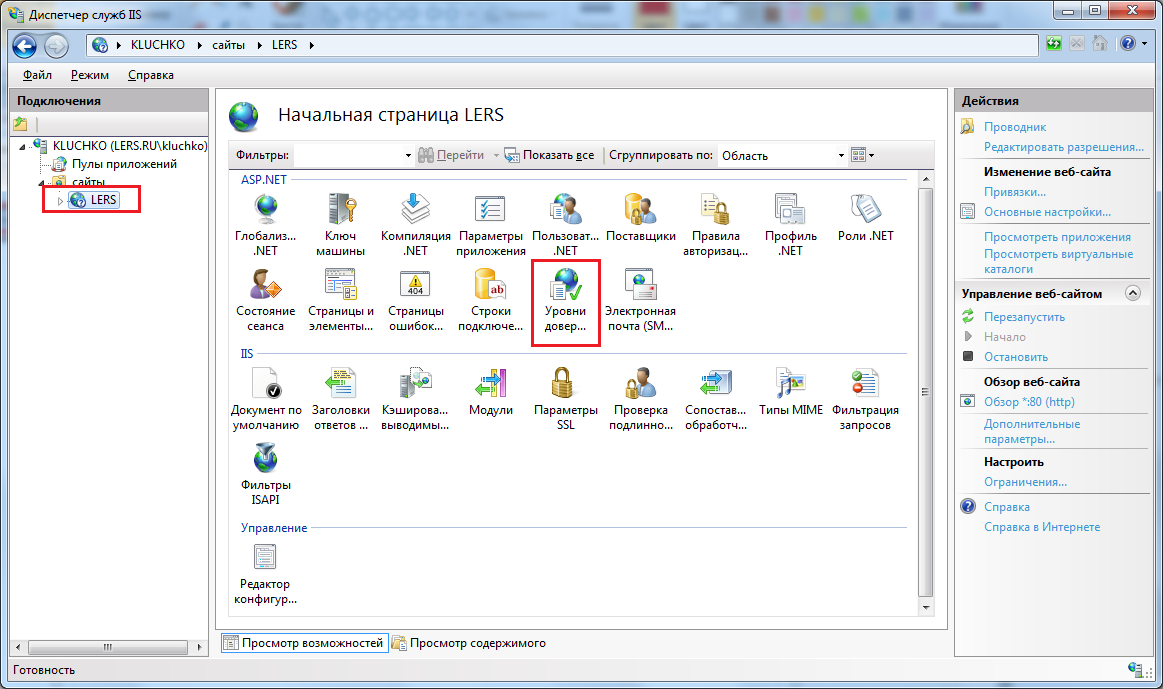Open Дополнительные параметры link

1032,432
